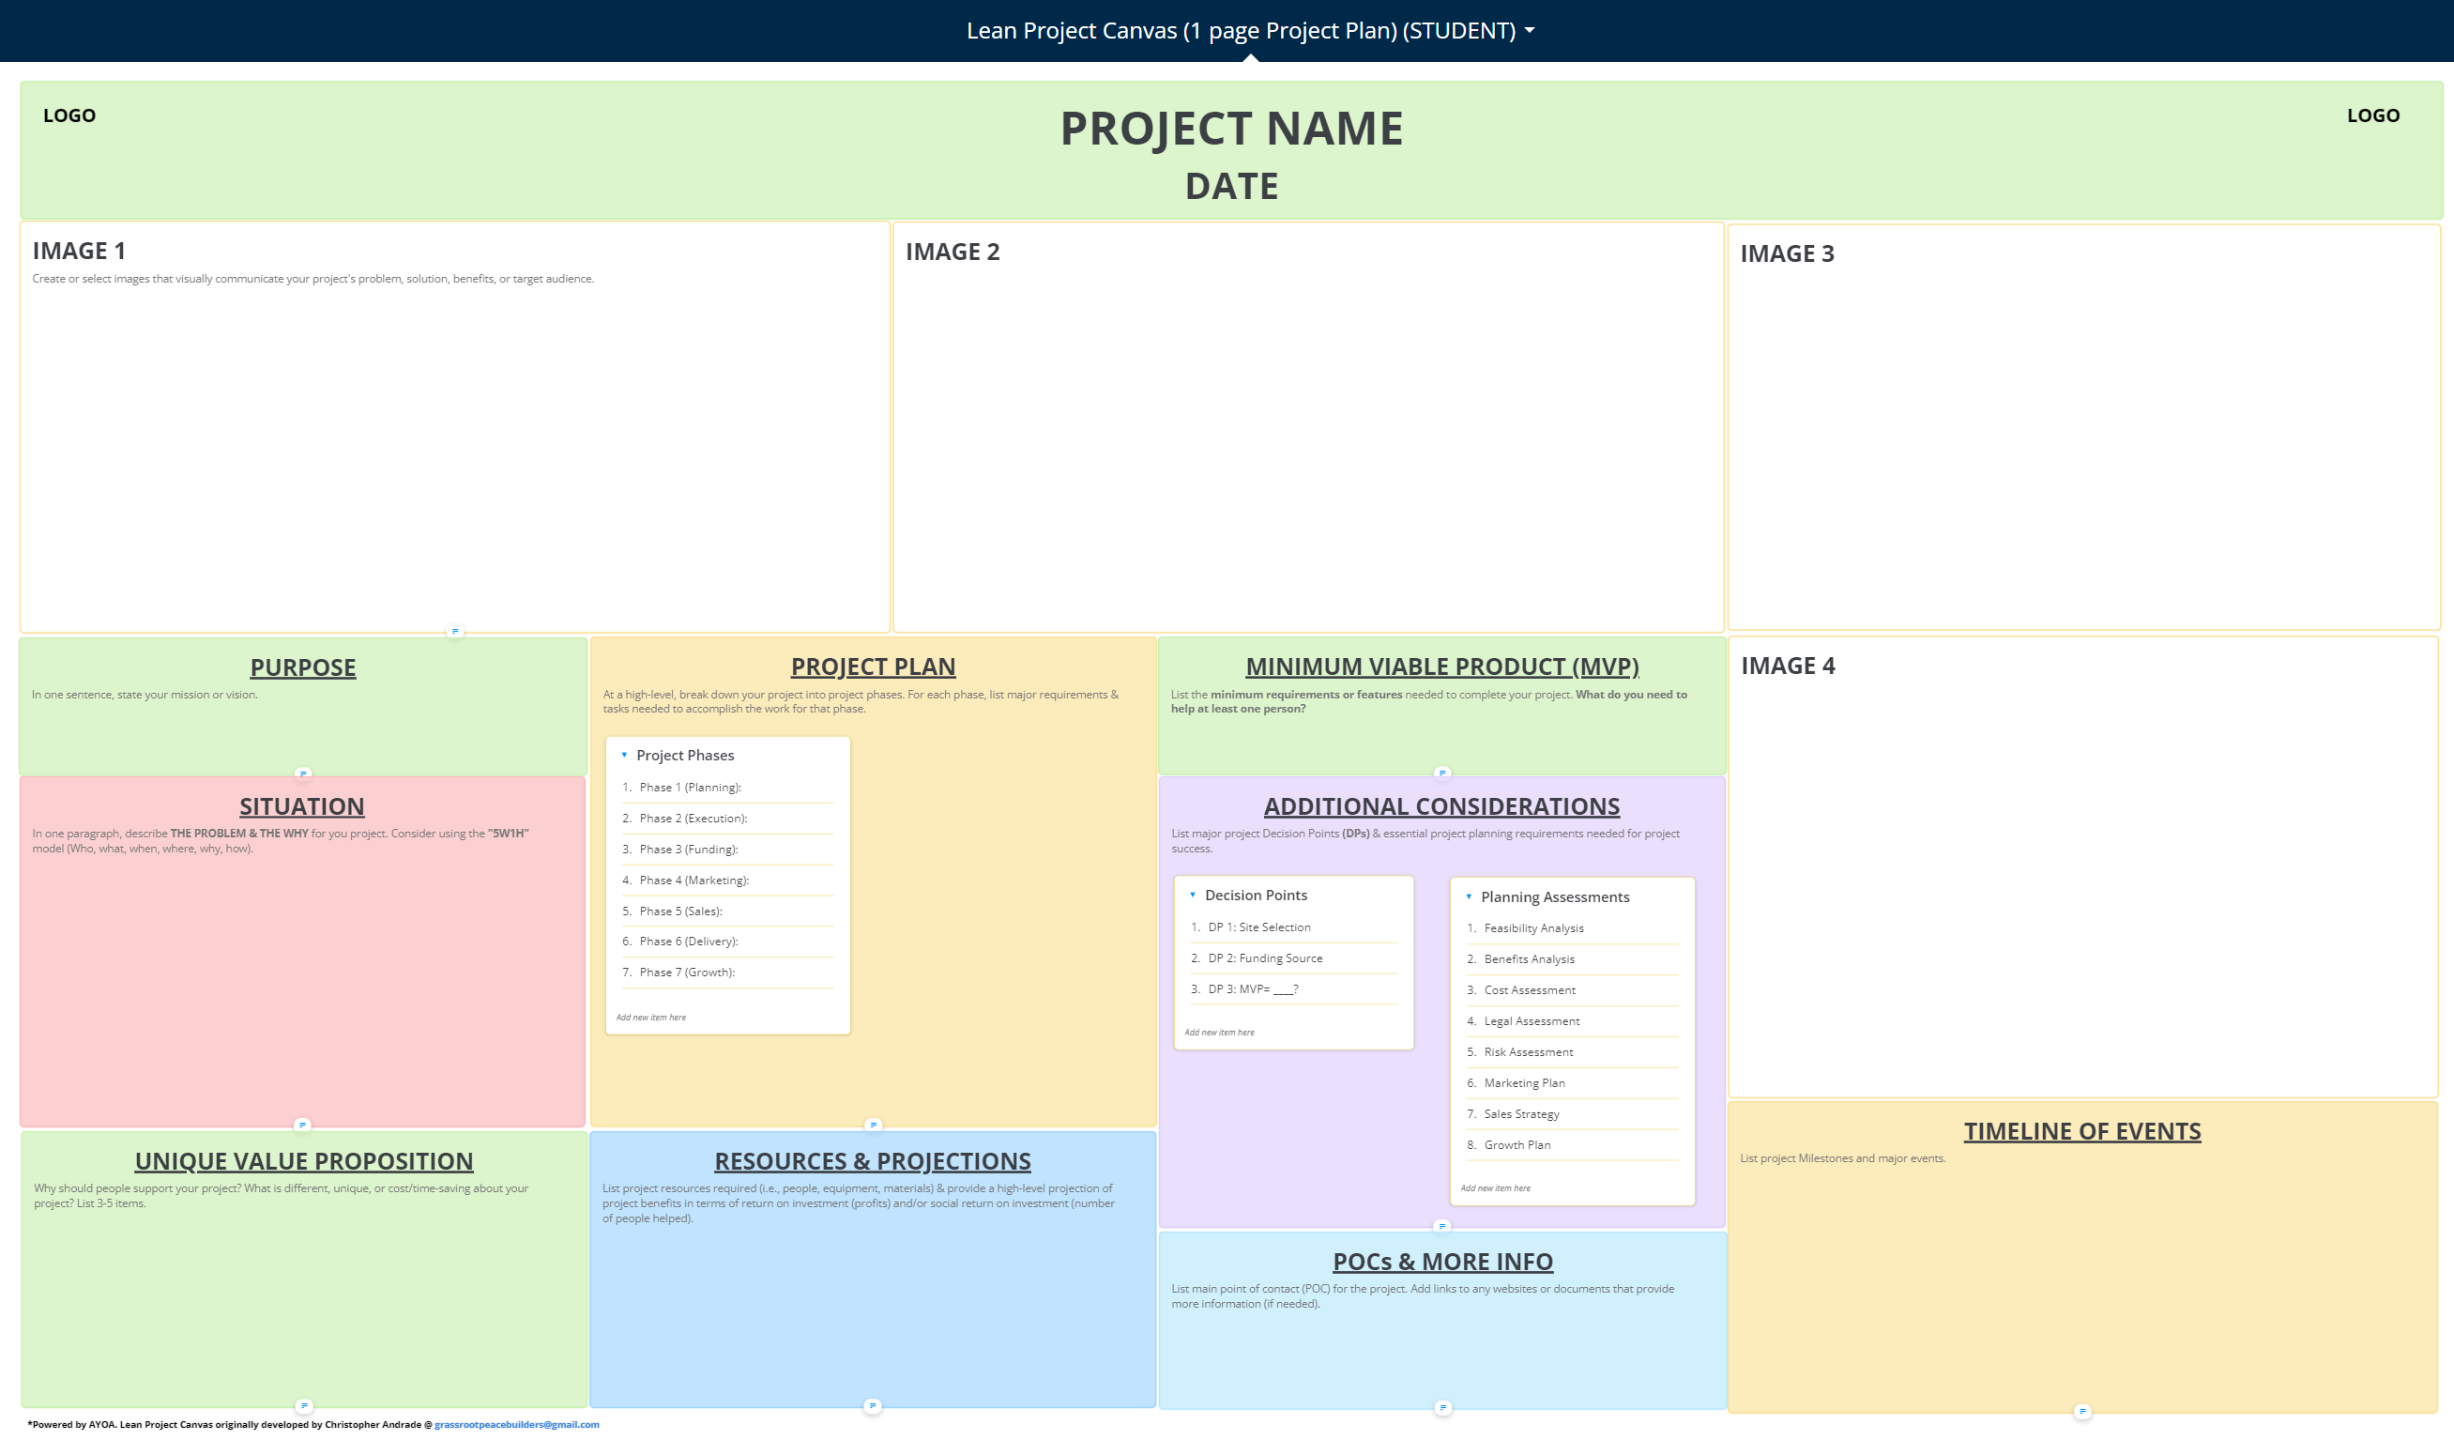Select the 'Risk Assessment' list item

coord(1528,1052)
